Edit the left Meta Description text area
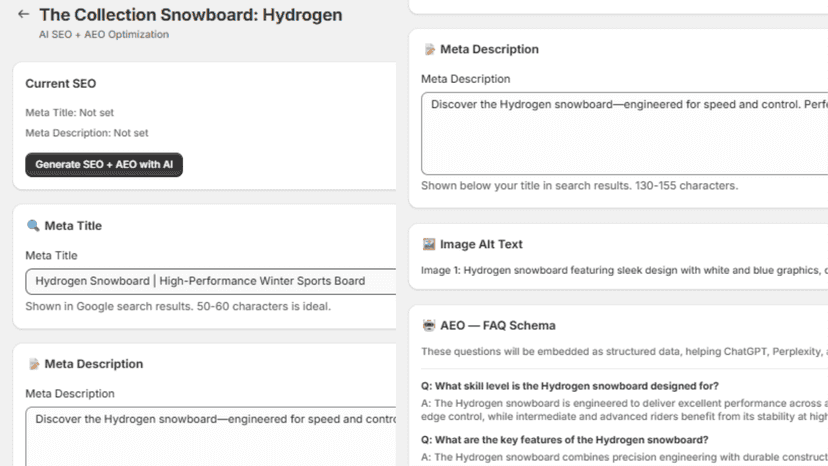828x466 pixels. point(211,436)
